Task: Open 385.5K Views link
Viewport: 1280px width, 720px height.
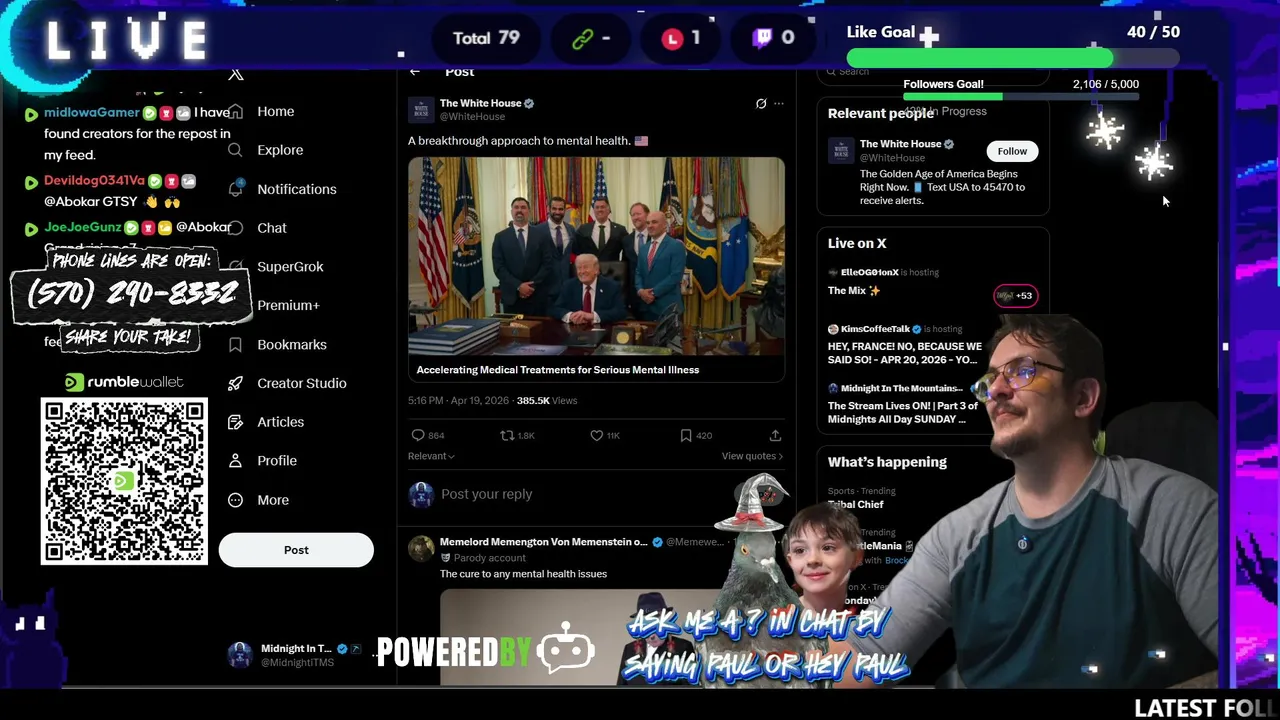Action: coord(547,400)
